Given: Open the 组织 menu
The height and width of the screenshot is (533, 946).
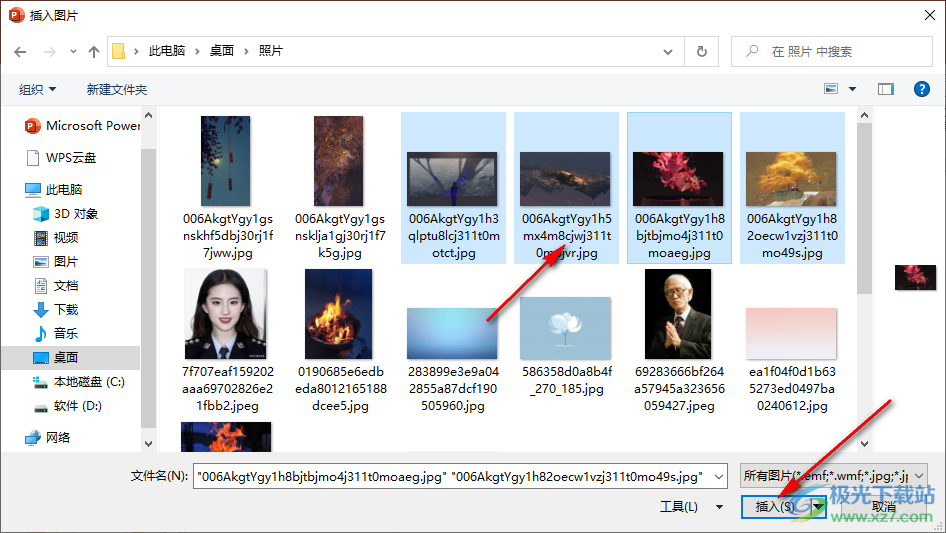Looking at the screenshot, I should tap(37, 89).
